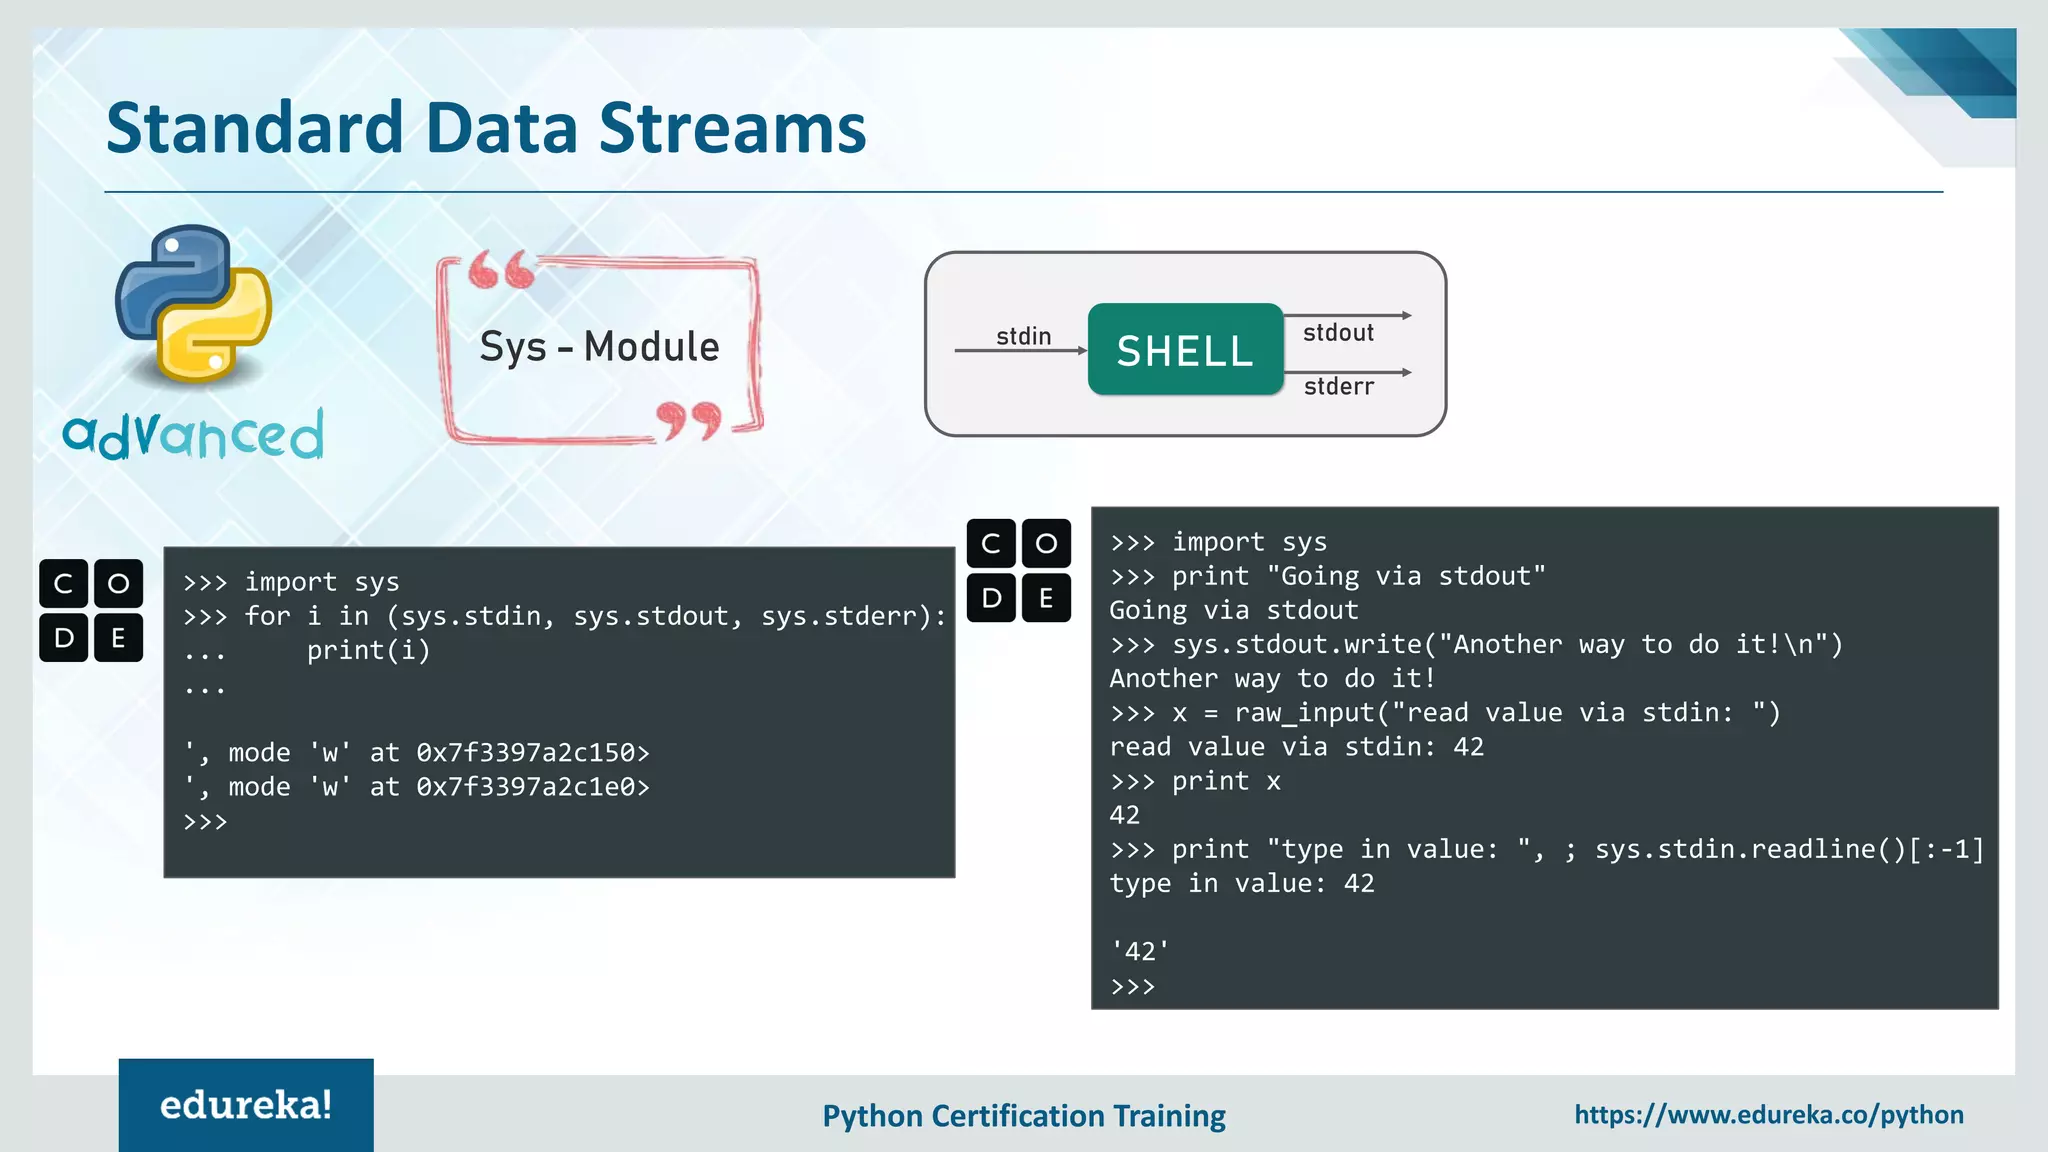The image size is (2048, 1152).
Task: Click 'import sys' in left code box
Action: pos(322,582)
